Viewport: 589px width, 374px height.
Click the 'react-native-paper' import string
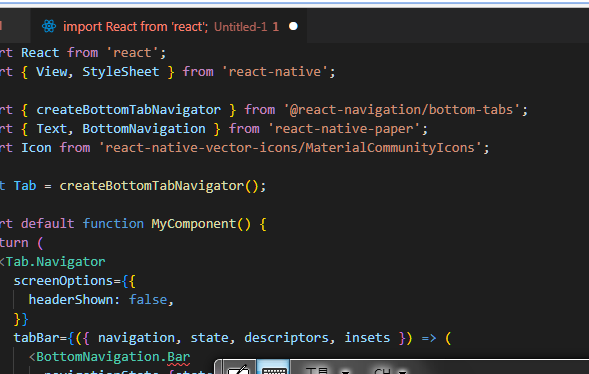point(344,129)
